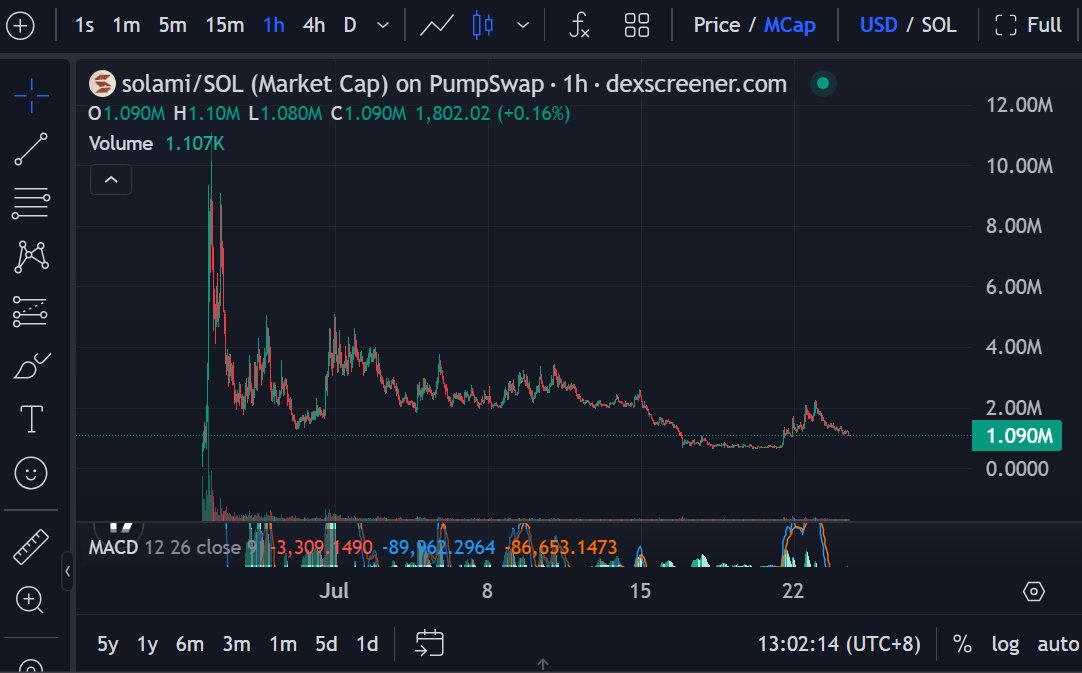The height and width of the screenshot is (673, 1082).
Task: Click the Volume indicator label
Action: point(121,144)
